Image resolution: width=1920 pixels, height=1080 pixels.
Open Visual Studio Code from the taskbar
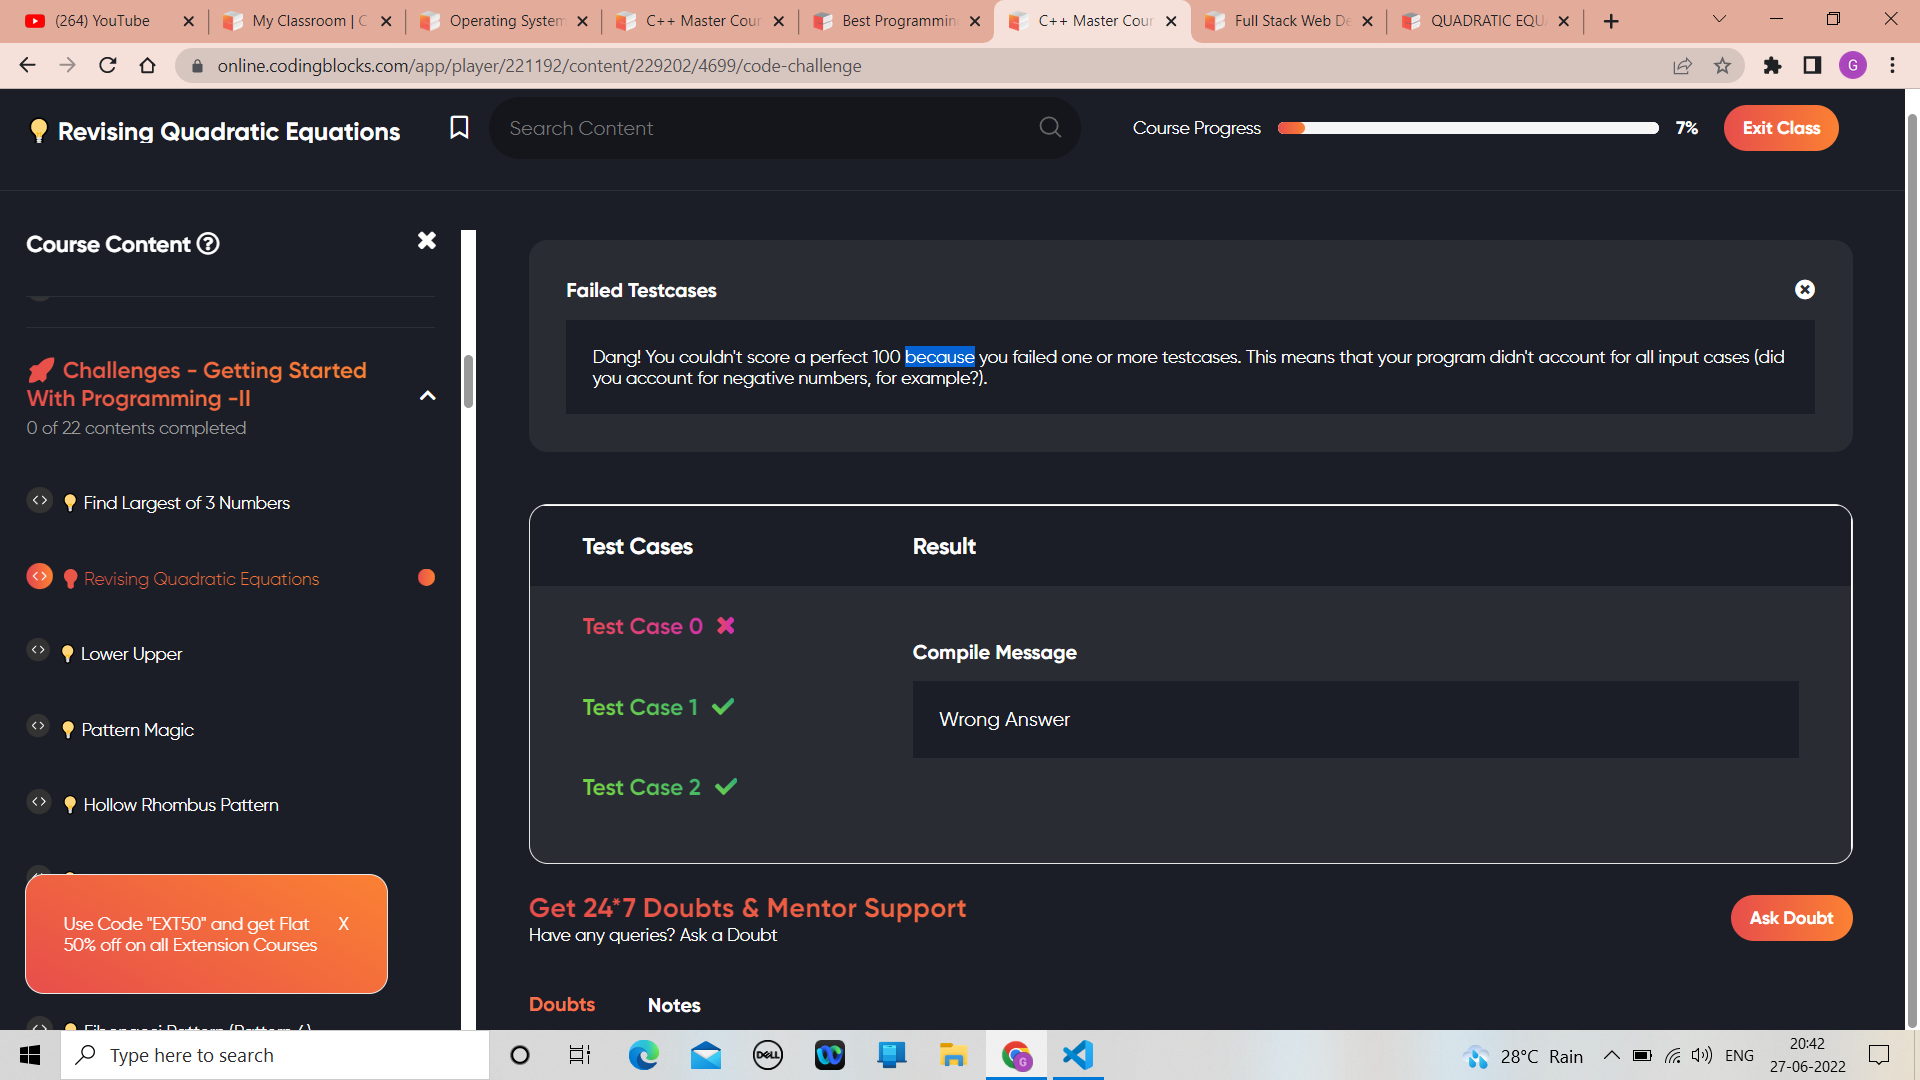tap(1078, 1055)
